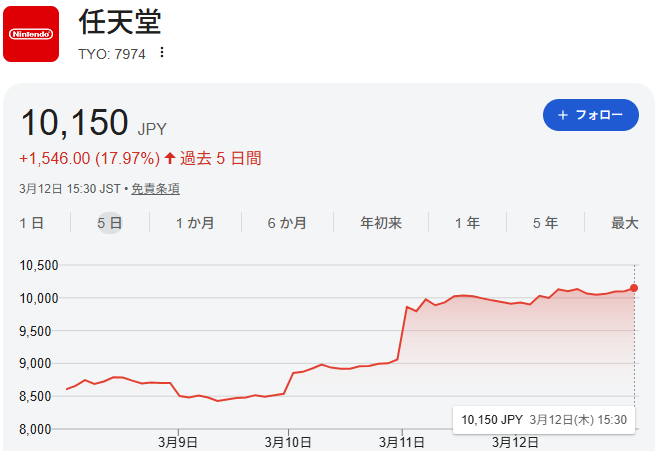
Task: Click the red endpoint dot on chart
Action: (x=634, y=288)
